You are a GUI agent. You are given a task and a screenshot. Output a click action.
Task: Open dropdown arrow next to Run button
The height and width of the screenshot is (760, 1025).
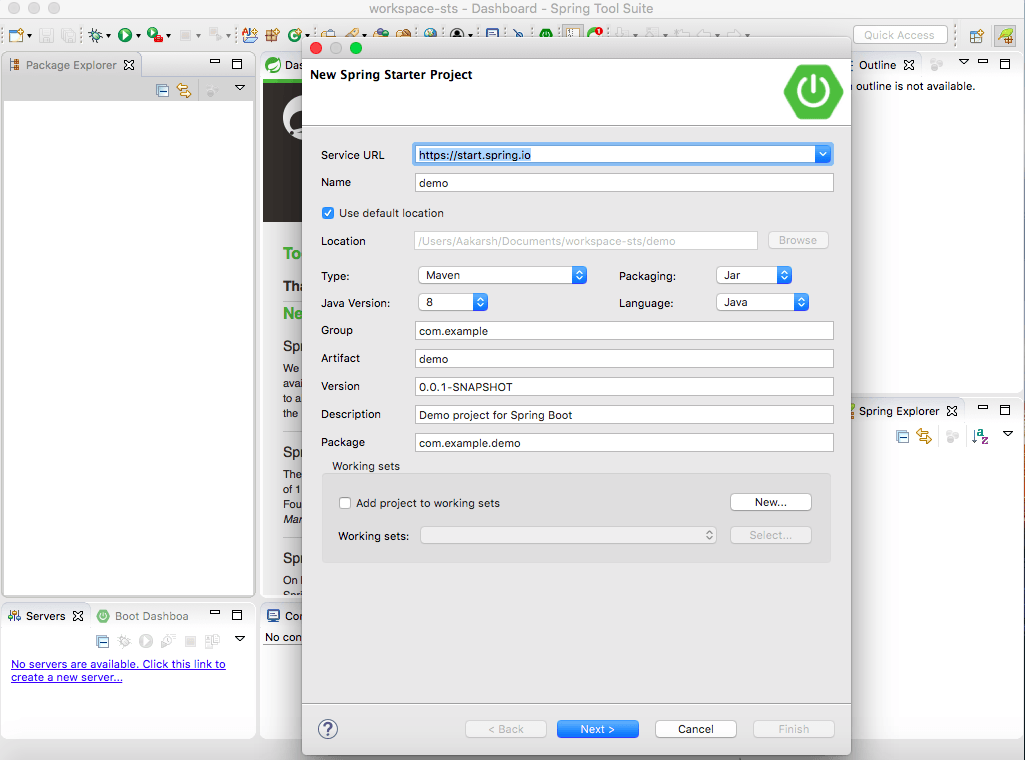click(x=138, y=36)
